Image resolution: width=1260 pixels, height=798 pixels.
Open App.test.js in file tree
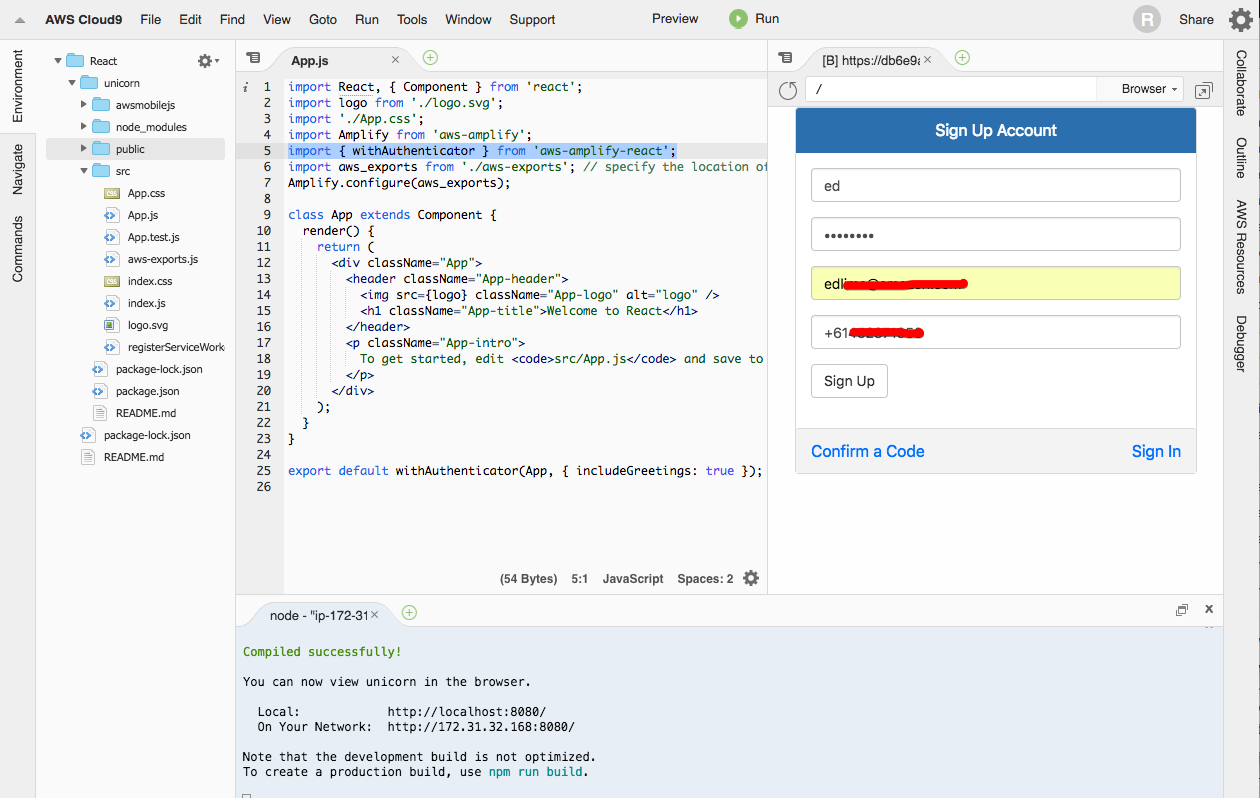pos(153,237)
